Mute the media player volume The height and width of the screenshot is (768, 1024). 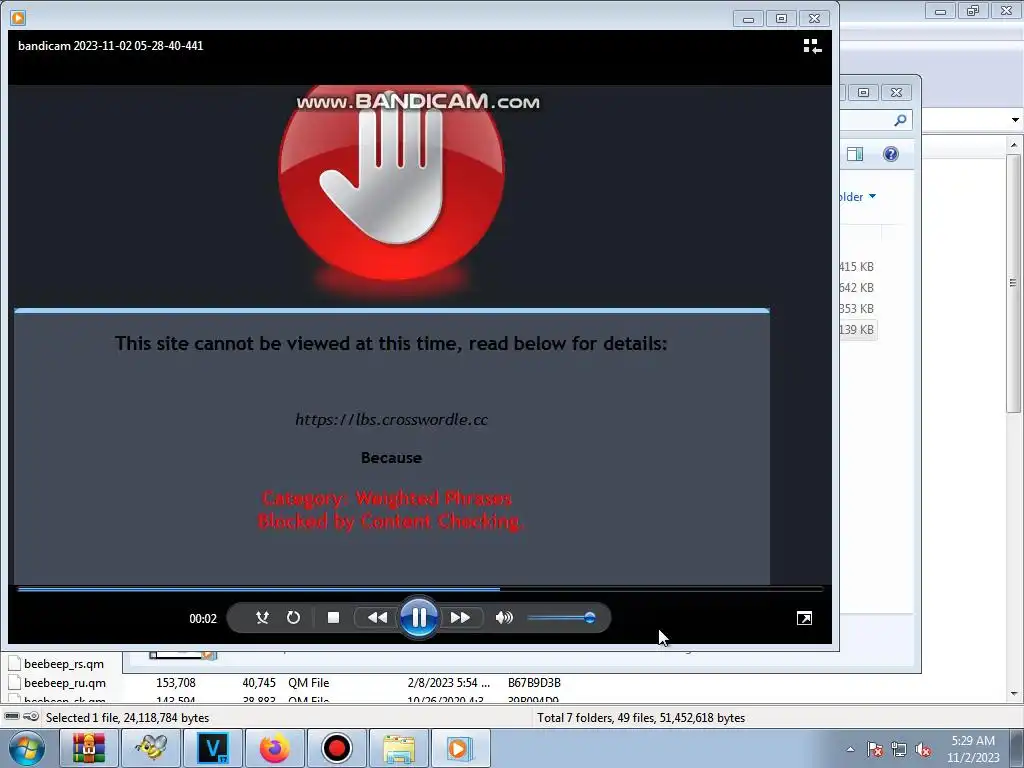pos(504,617)
